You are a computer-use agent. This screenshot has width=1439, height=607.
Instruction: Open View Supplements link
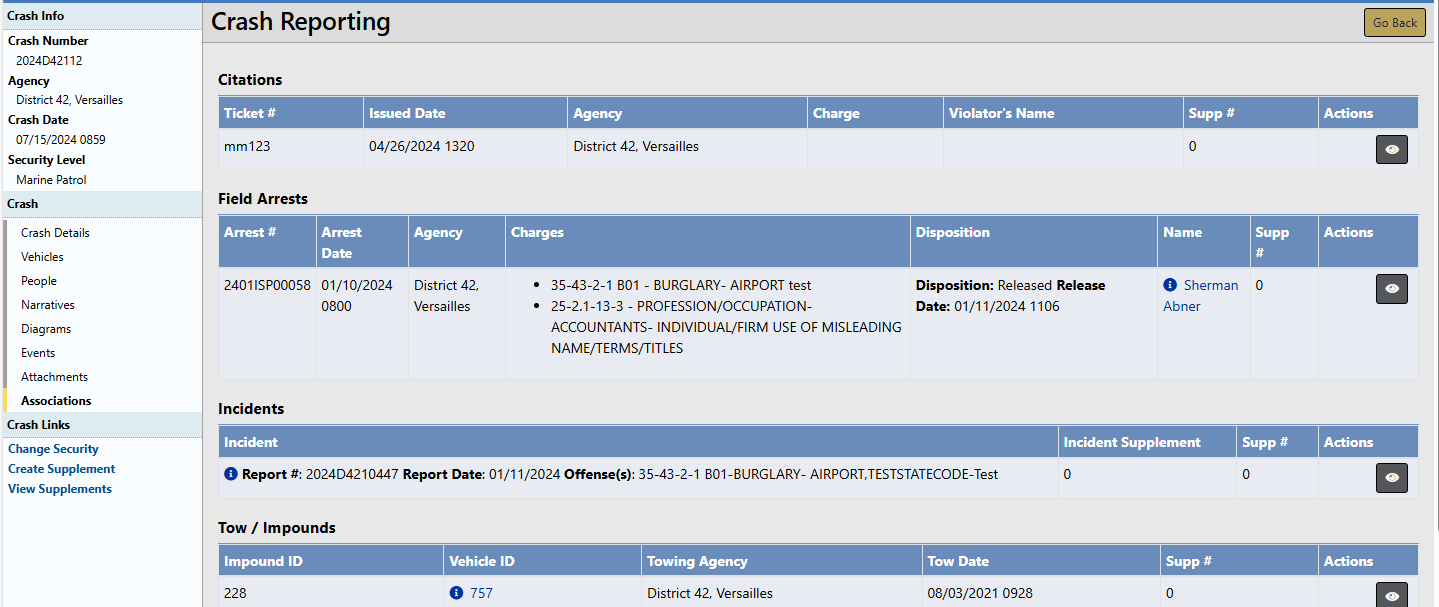60,489
